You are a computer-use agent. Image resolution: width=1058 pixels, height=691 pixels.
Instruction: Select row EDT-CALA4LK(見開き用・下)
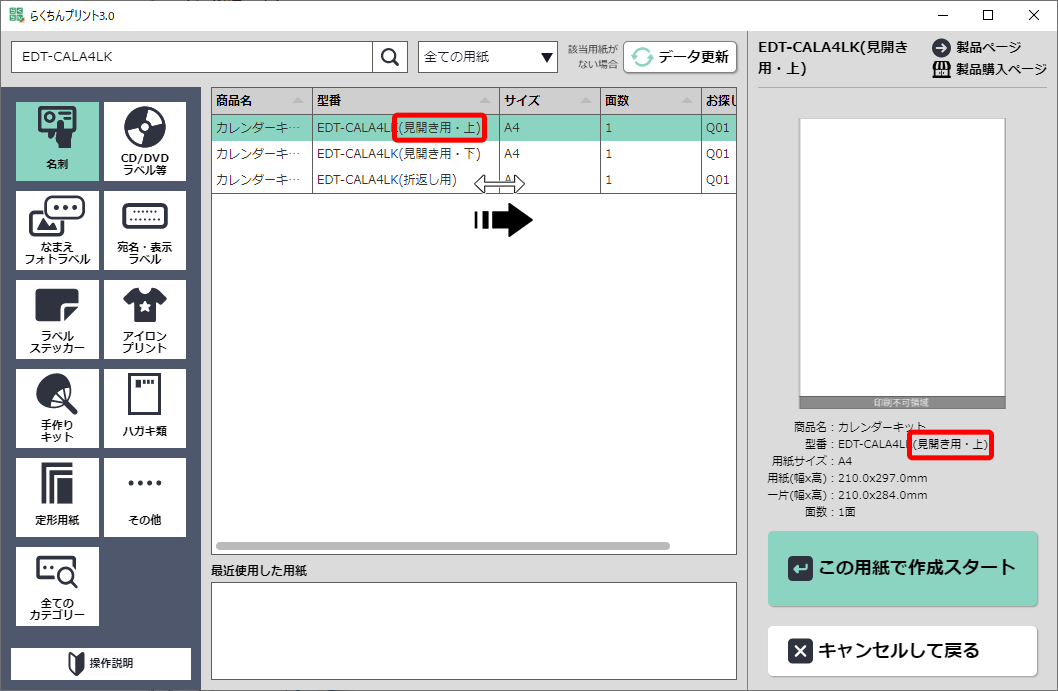coord(474,154)
